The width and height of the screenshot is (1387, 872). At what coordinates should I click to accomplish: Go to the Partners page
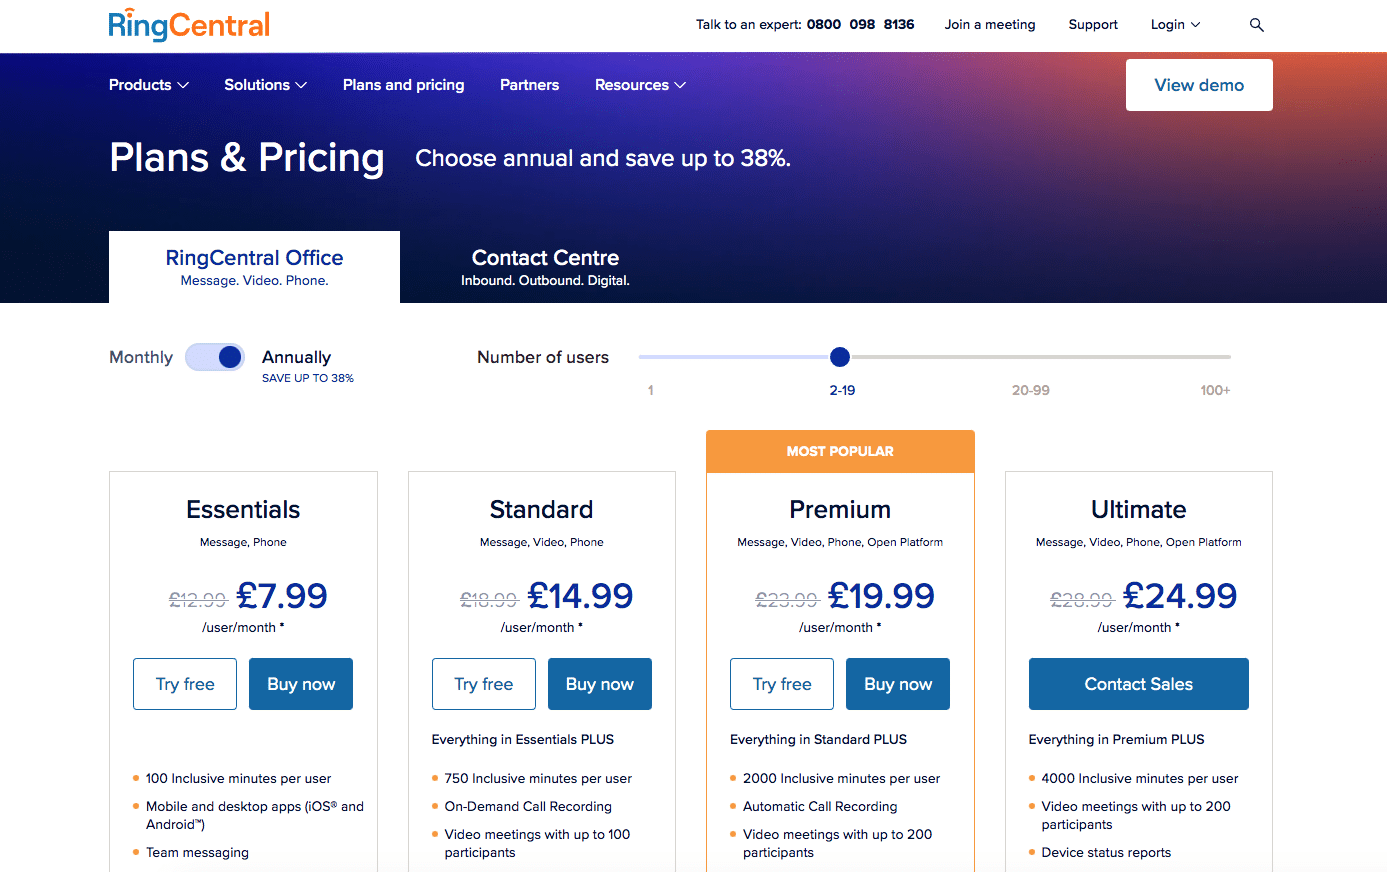[529, 85]
